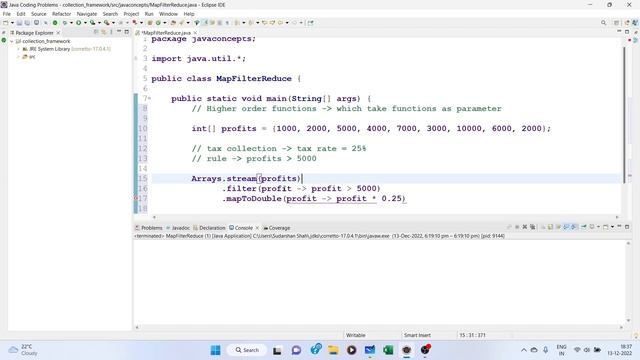
Task: Open the Debug dropdown arrow in the toolbar
Action: [71, 23]
